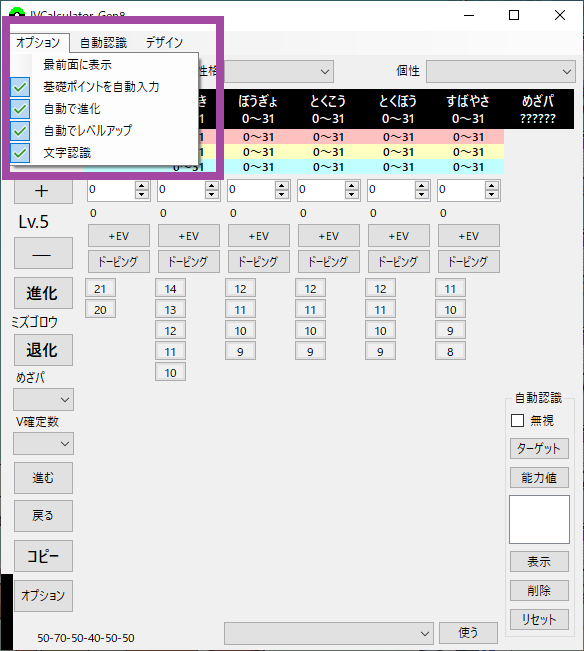
Task: Click the 表示 button
Action: (x=539, y=562)
